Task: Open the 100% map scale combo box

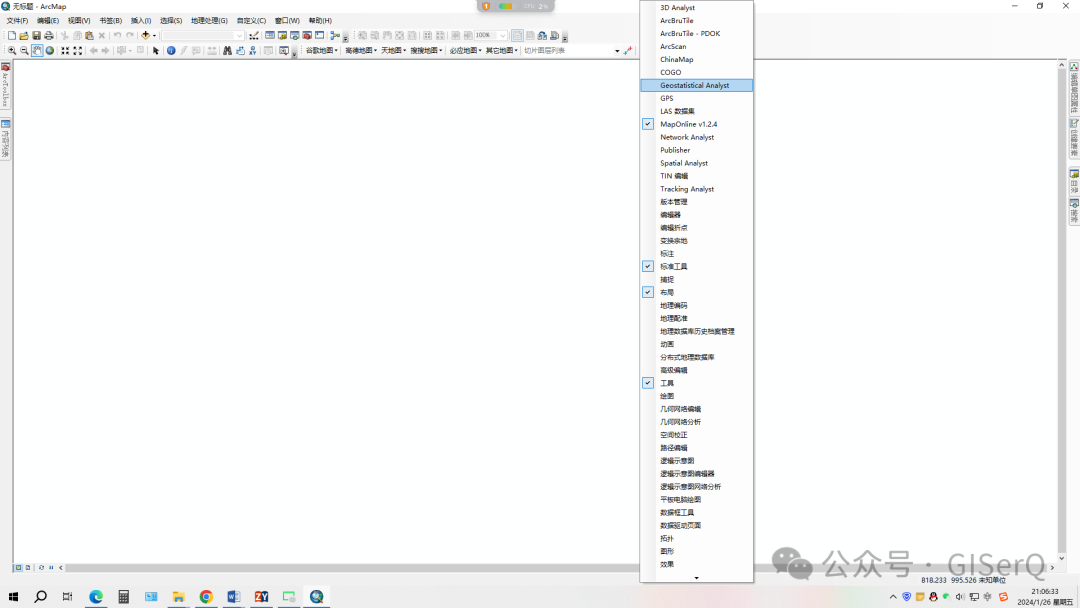Action: pyautogui.click(x=489, y=34)
